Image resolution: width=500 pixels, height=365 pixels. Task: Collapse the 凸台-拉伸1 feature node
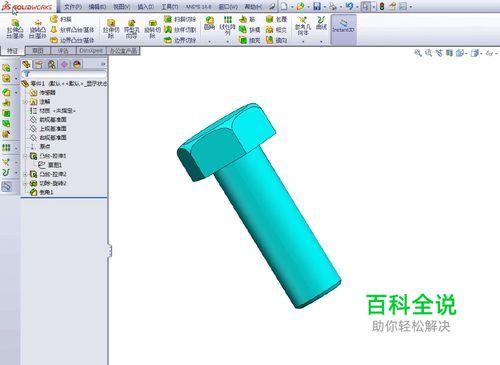26,156
